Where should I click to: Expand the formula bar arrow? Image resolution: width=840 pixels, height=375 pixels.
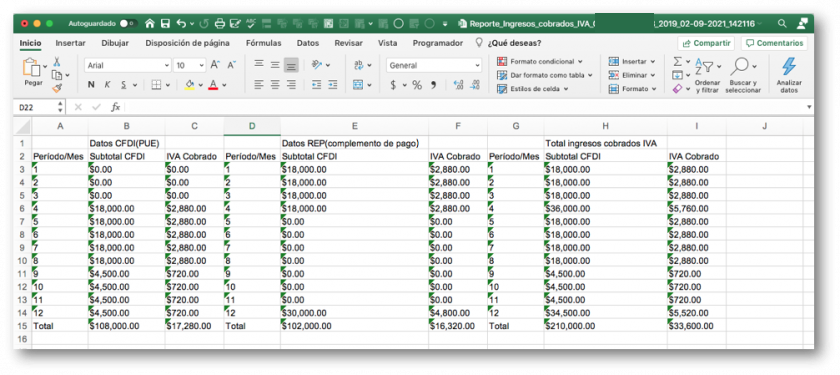point(808,107)
